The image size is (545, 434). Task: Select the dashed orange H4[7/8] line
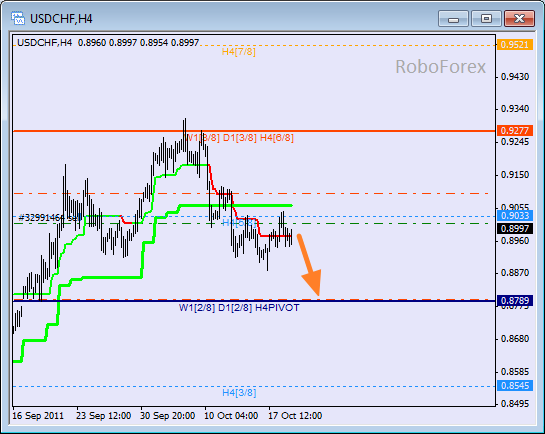click(348, 46)
